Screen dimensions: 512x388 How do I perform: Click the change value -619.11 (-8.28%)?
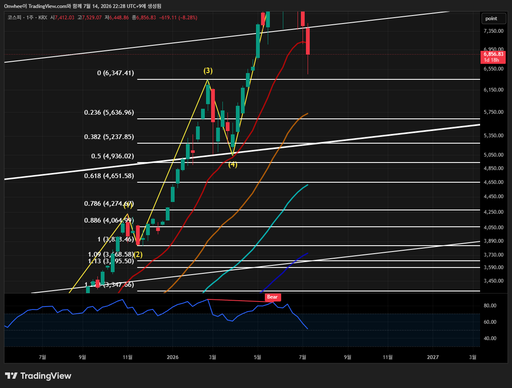pyautogui.click(x=179, y=17)
